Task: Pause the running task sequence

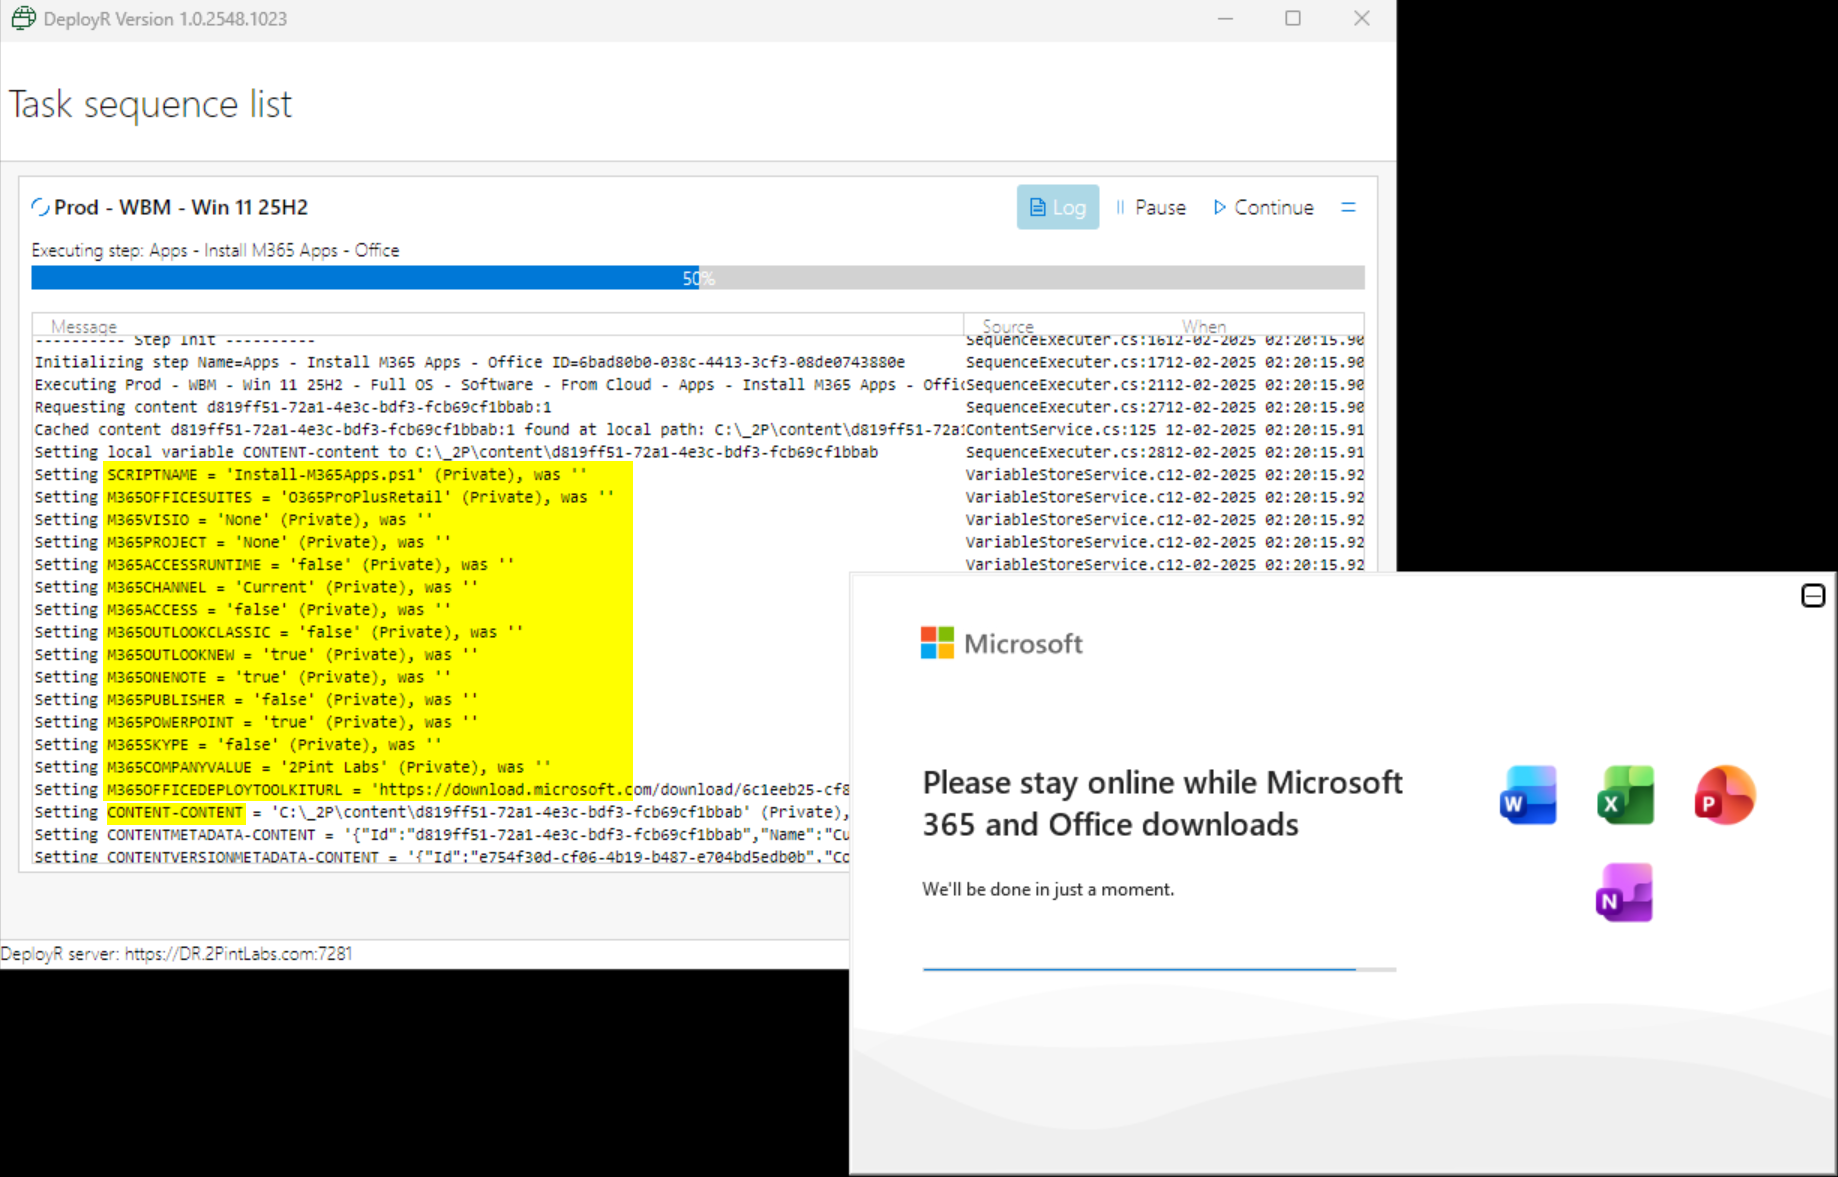Action: 1151,207
